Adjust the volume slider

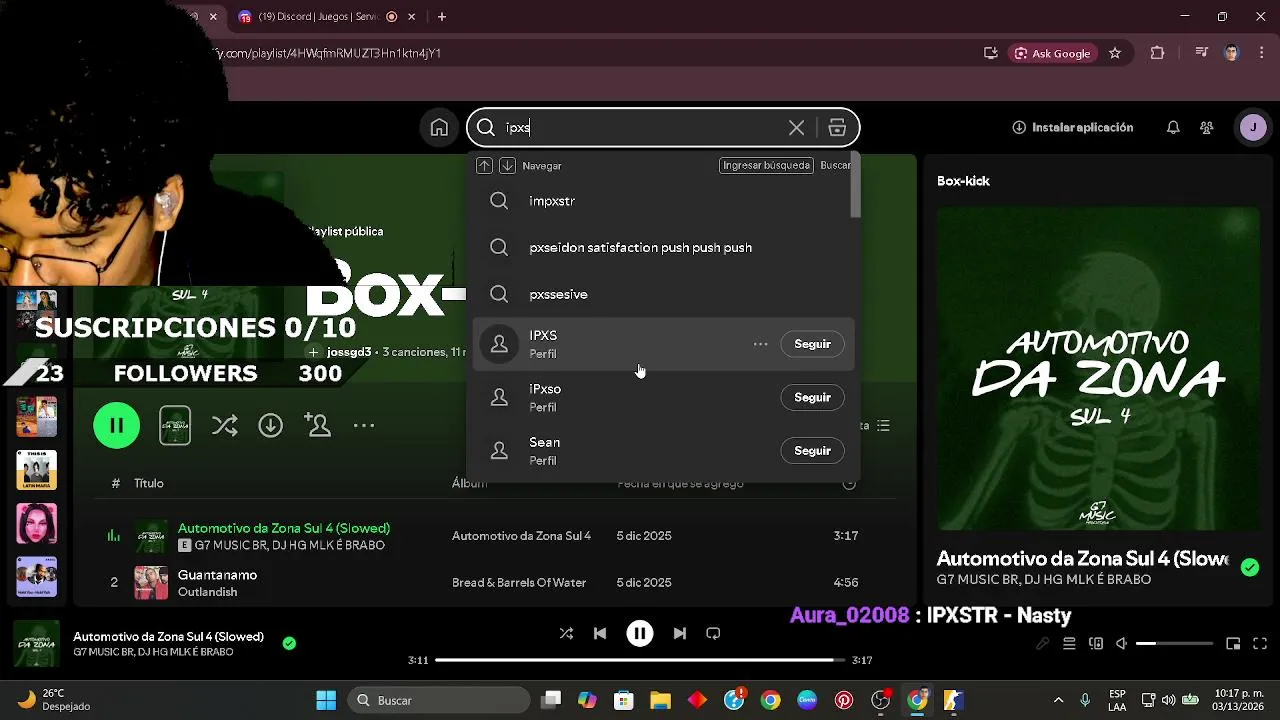click(x=1174, y=644)
